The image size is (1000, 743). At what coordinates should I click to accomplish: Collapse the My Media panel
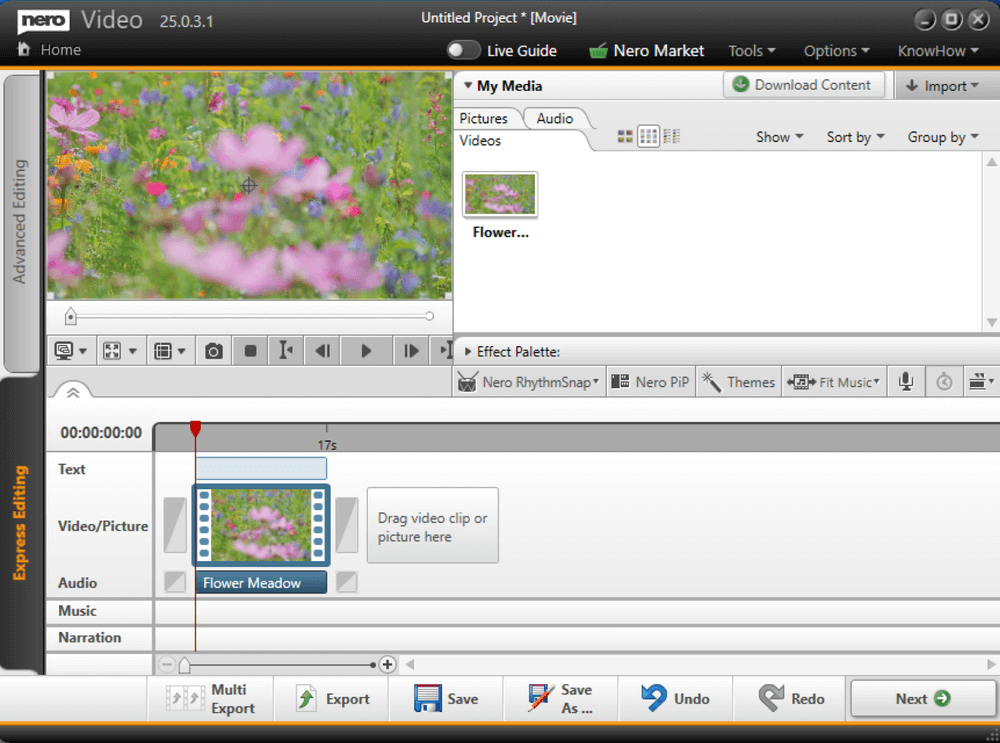(x=467, y=85)
